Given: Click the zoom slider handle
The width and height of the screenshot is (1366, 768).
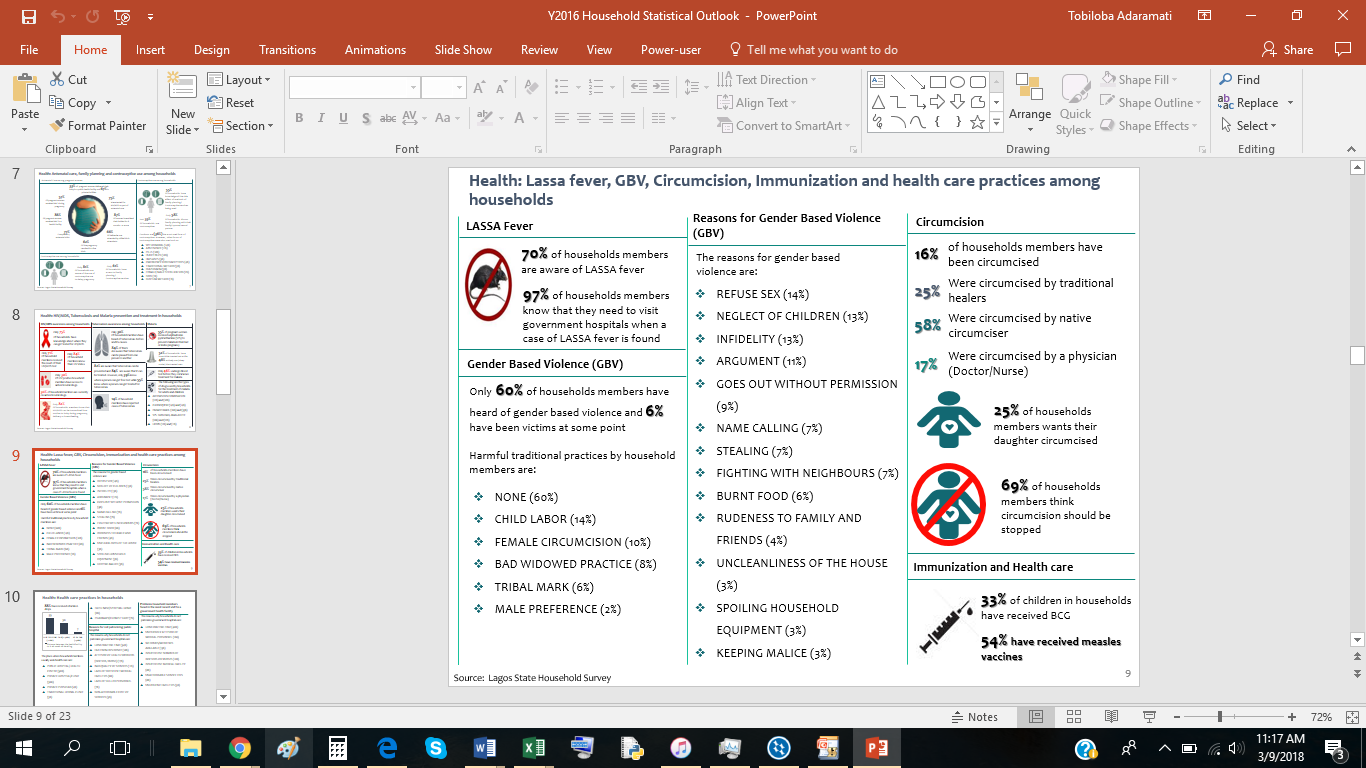Looking at the screenshot, I should pos(1220,717).
